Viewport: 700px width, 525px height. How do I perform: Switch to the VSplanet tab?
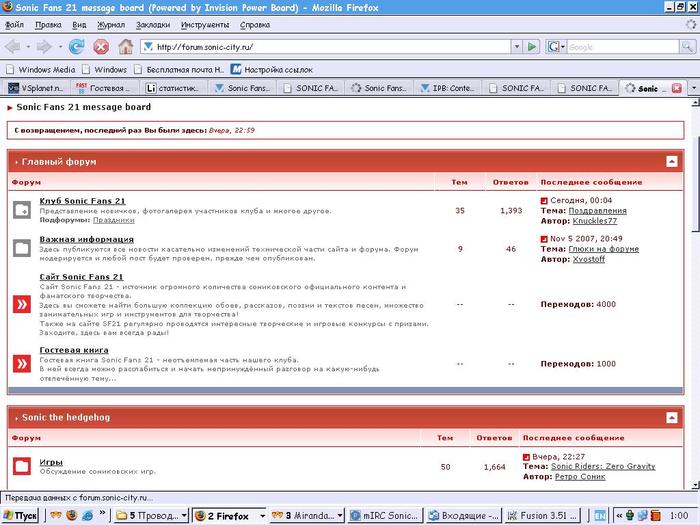point(36,88)
